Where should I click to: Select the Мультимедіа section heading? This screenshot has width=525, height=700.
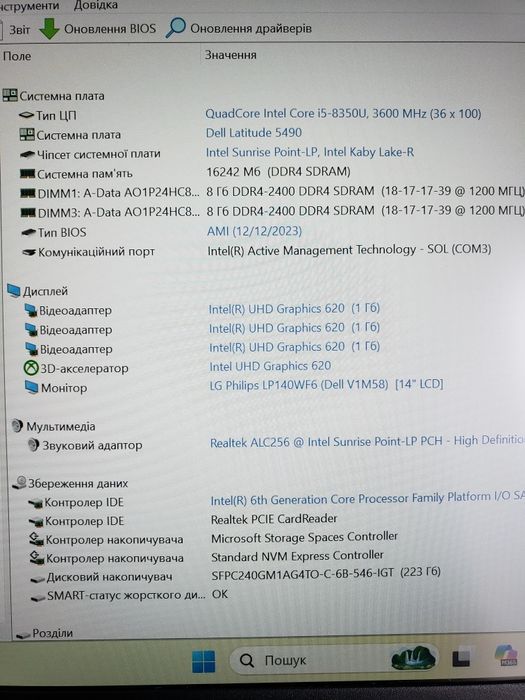(x=61, y=427)
